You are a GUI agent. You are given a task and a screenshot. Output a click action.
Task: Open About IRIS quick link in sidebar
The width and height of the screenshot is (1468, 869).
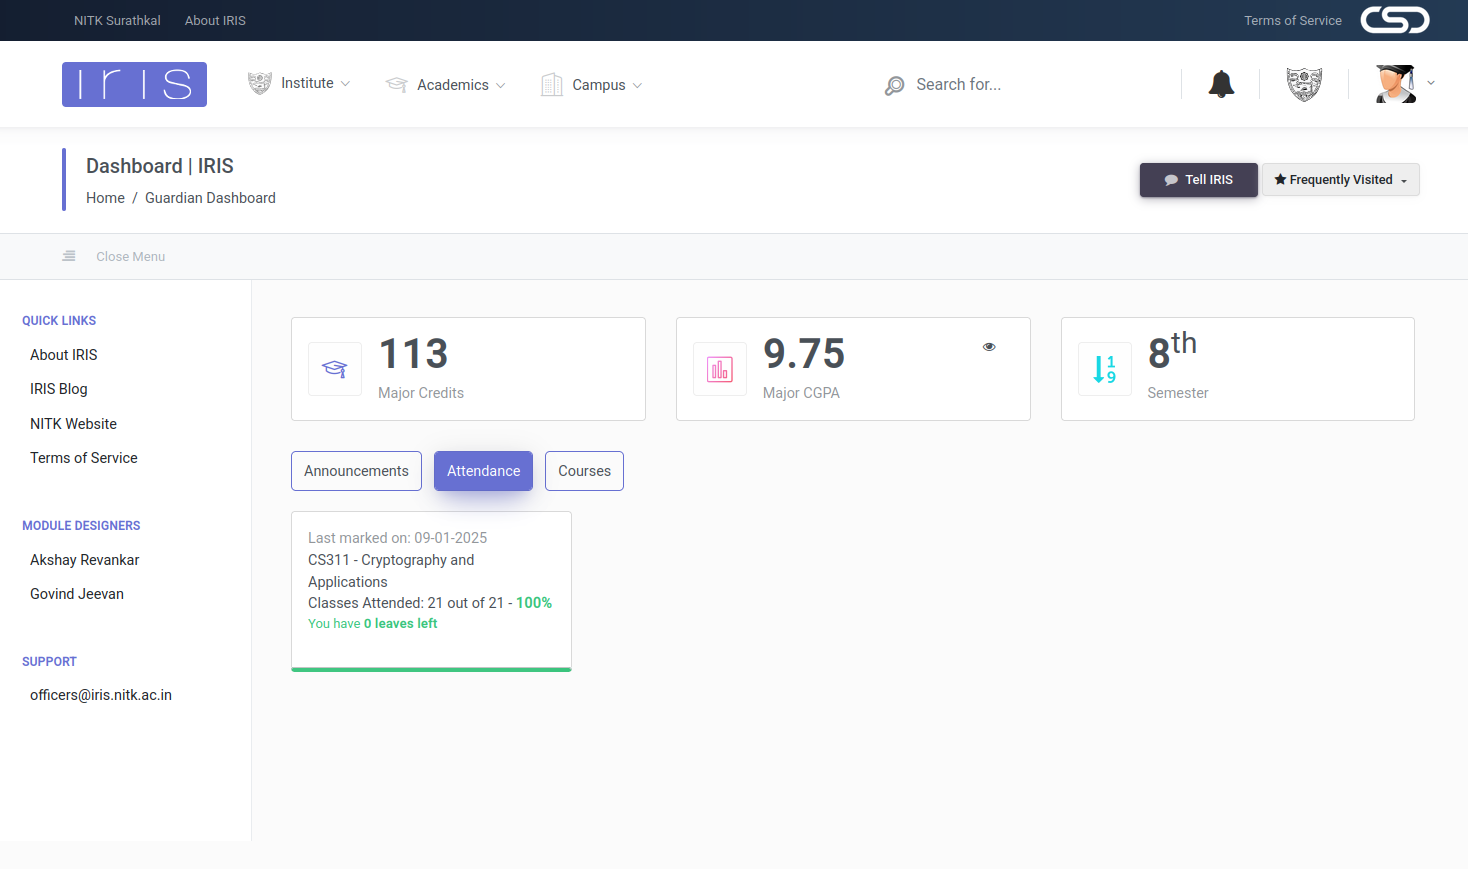[x=64, y=355]
